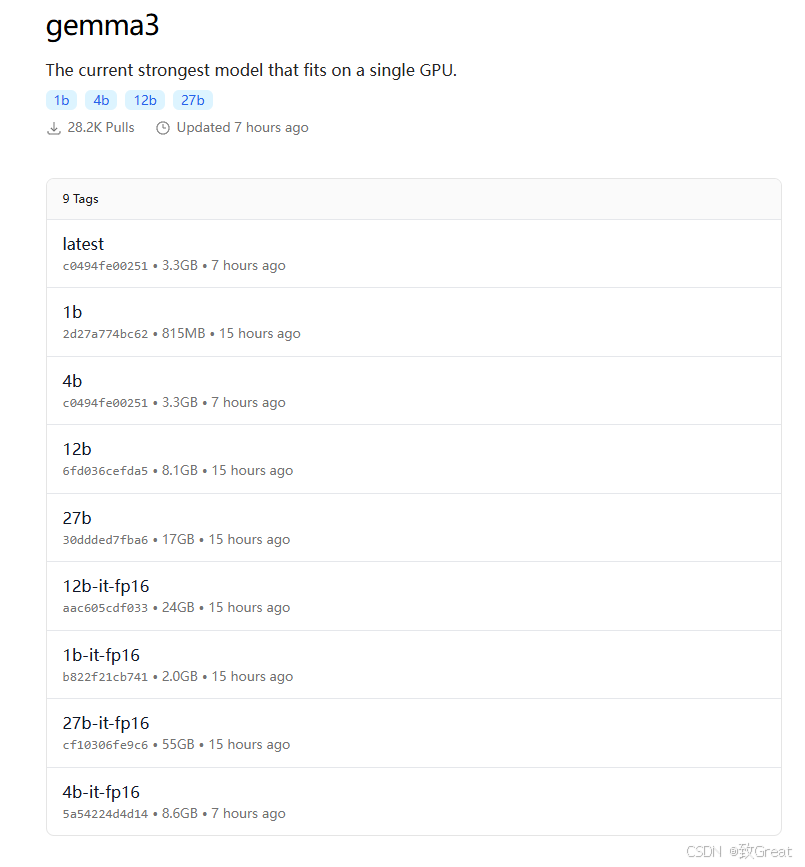Select the 27b size badge
The height and width of the screenshot is (867, 805).
point(192,100)
